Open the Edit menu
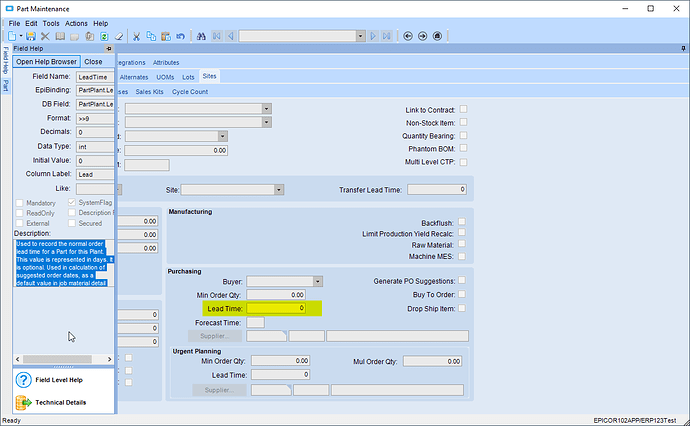The width and height of the screenshot is (690, 426). [x=31, y=23]
